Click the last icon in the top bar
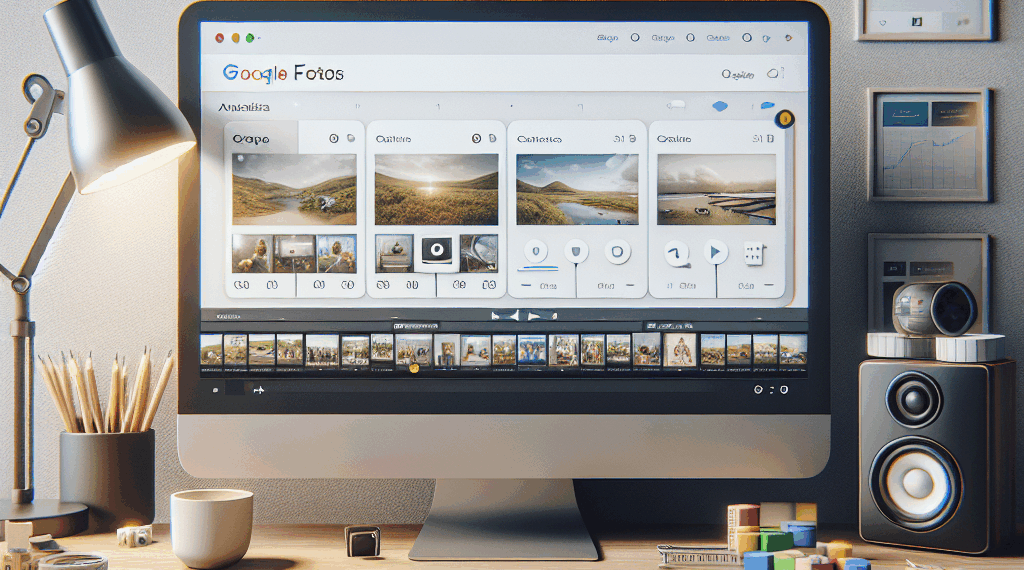1024x570 pixels. point(788,38)
